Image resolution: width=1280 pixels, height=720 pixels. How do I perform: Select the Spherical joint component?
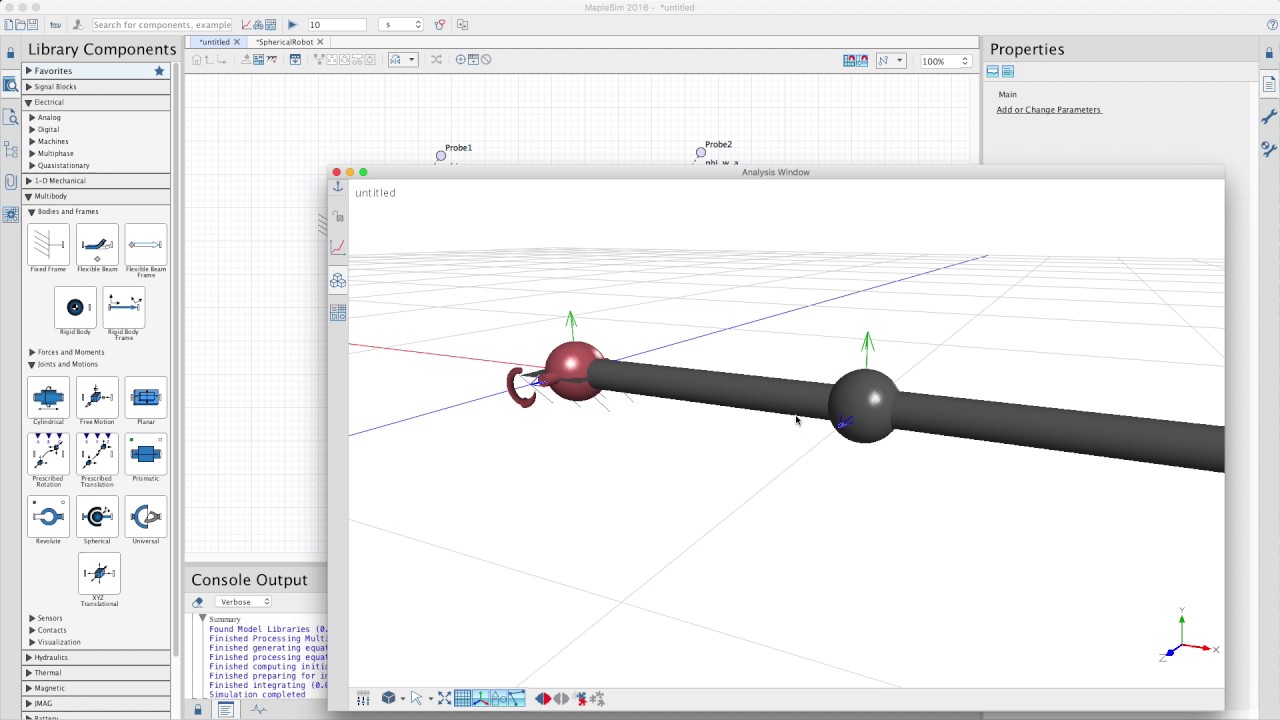tap(97, 516)
